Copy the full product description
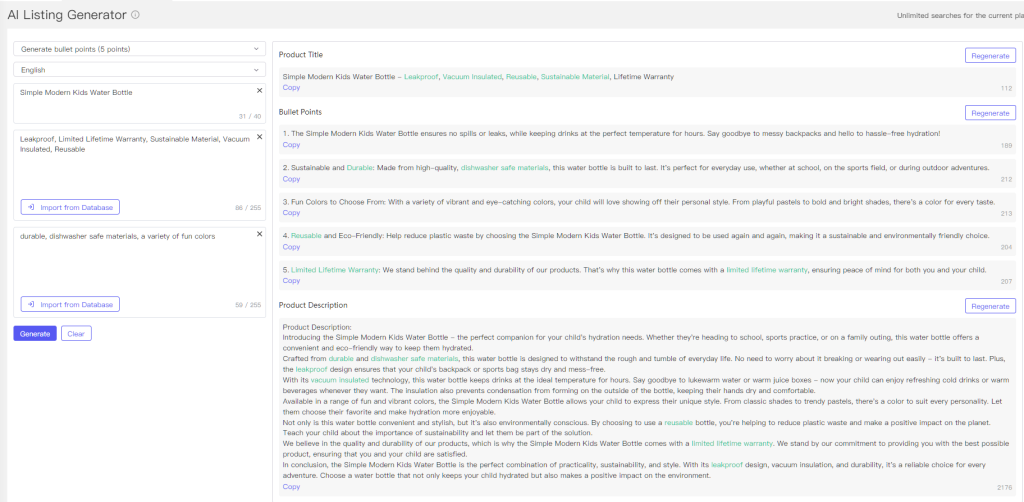 pyautogui.click(x=291, y=486)
